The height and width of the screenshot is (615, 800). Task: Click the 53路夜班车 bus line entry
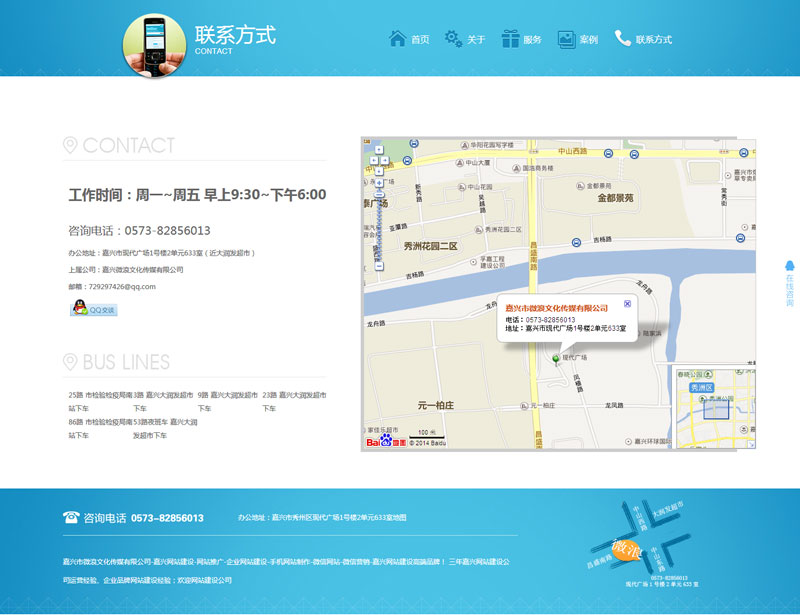tap(165, 429)
